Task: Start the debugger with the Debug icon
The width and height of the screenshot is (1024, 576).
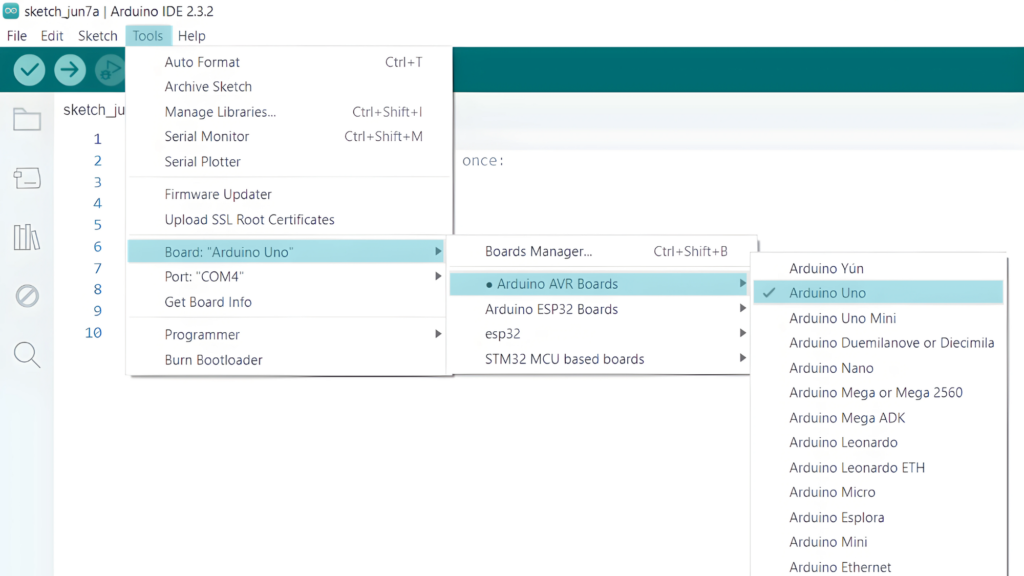Action: (x=110, y=70)
